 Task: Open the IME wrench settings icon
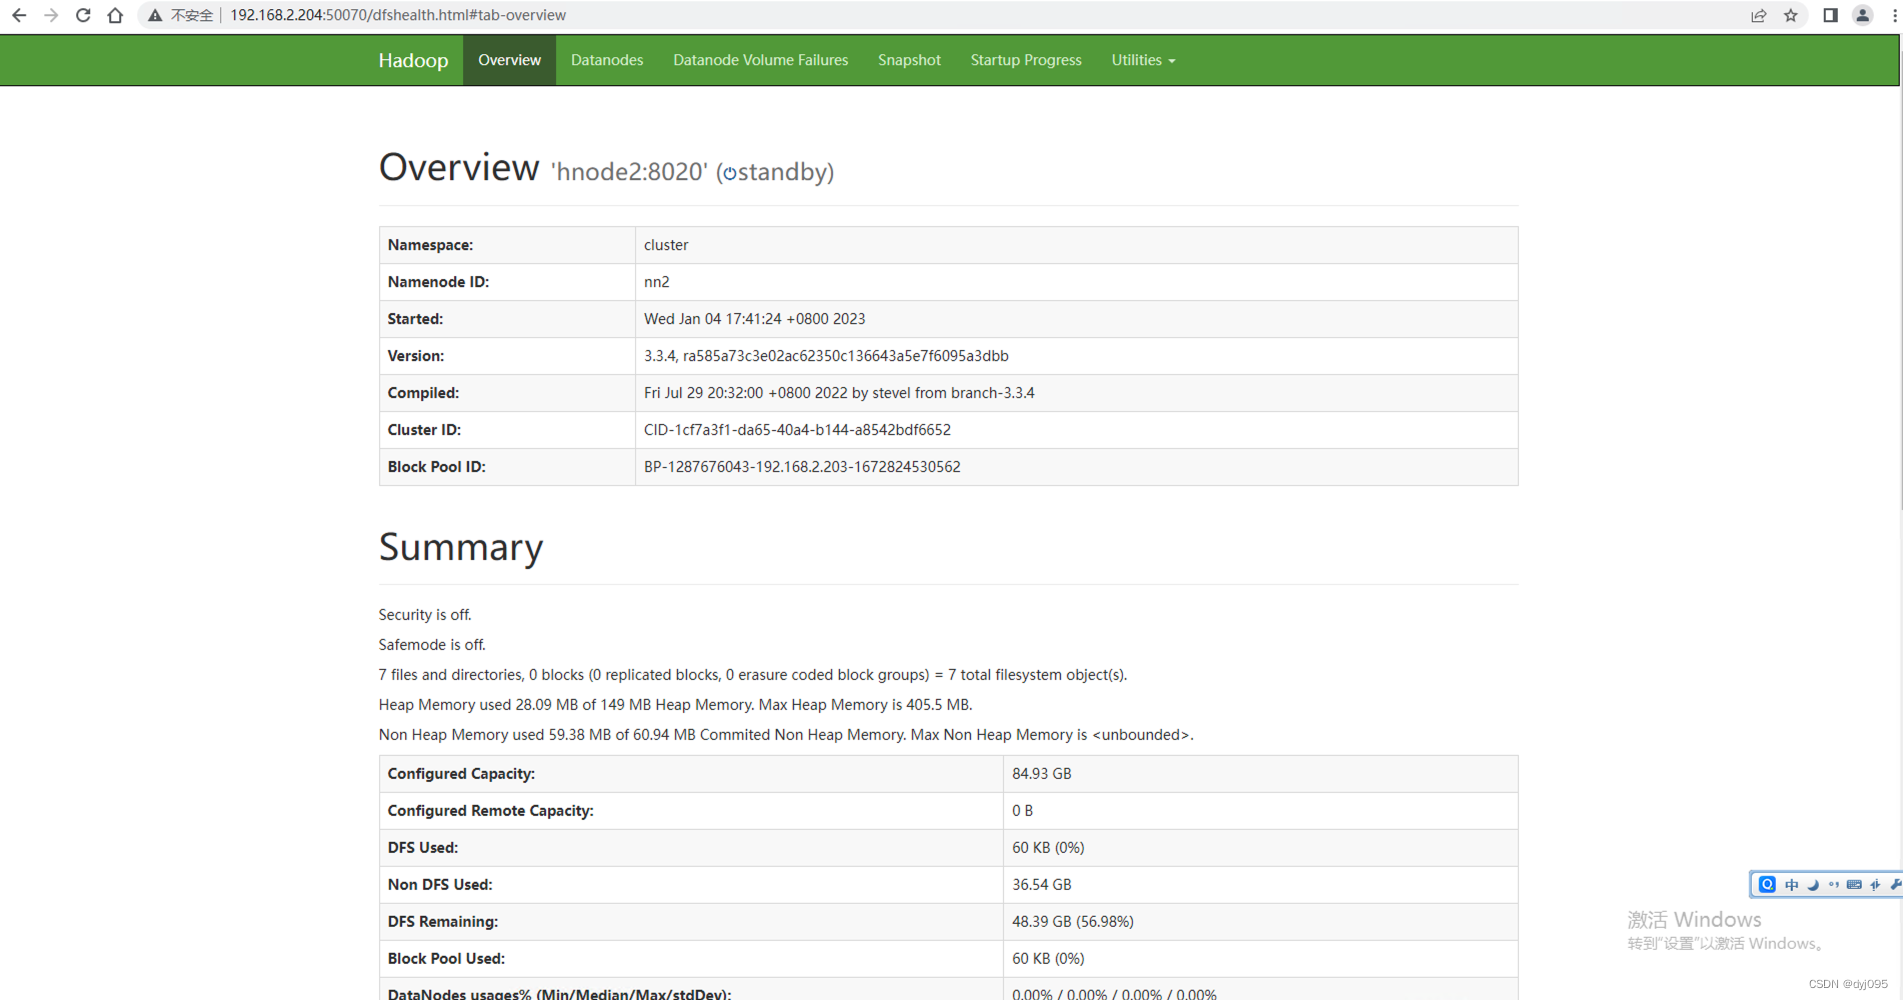click(1895, 884)
